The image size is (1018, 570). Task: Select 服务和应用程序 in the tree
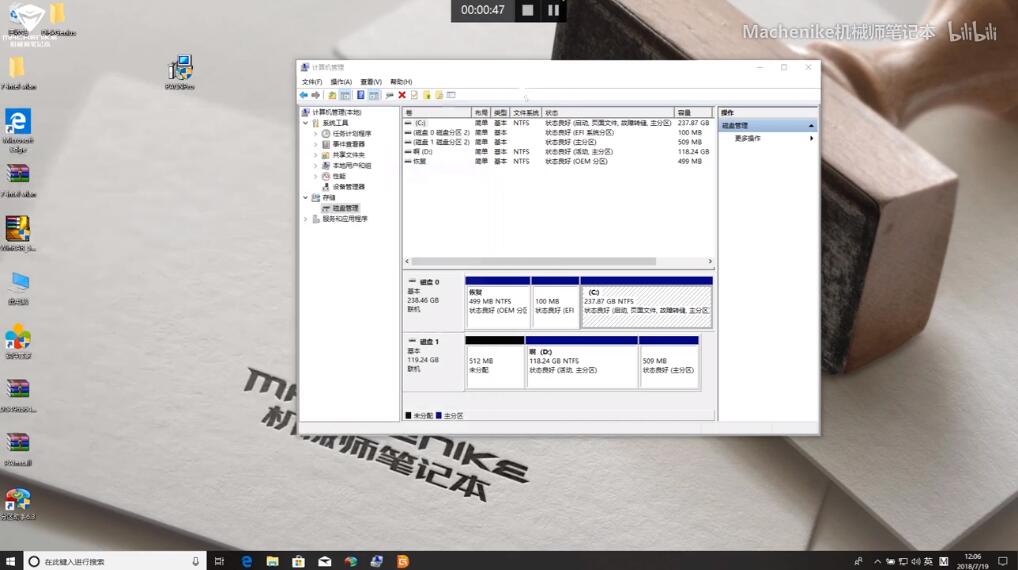pos(345,219)
